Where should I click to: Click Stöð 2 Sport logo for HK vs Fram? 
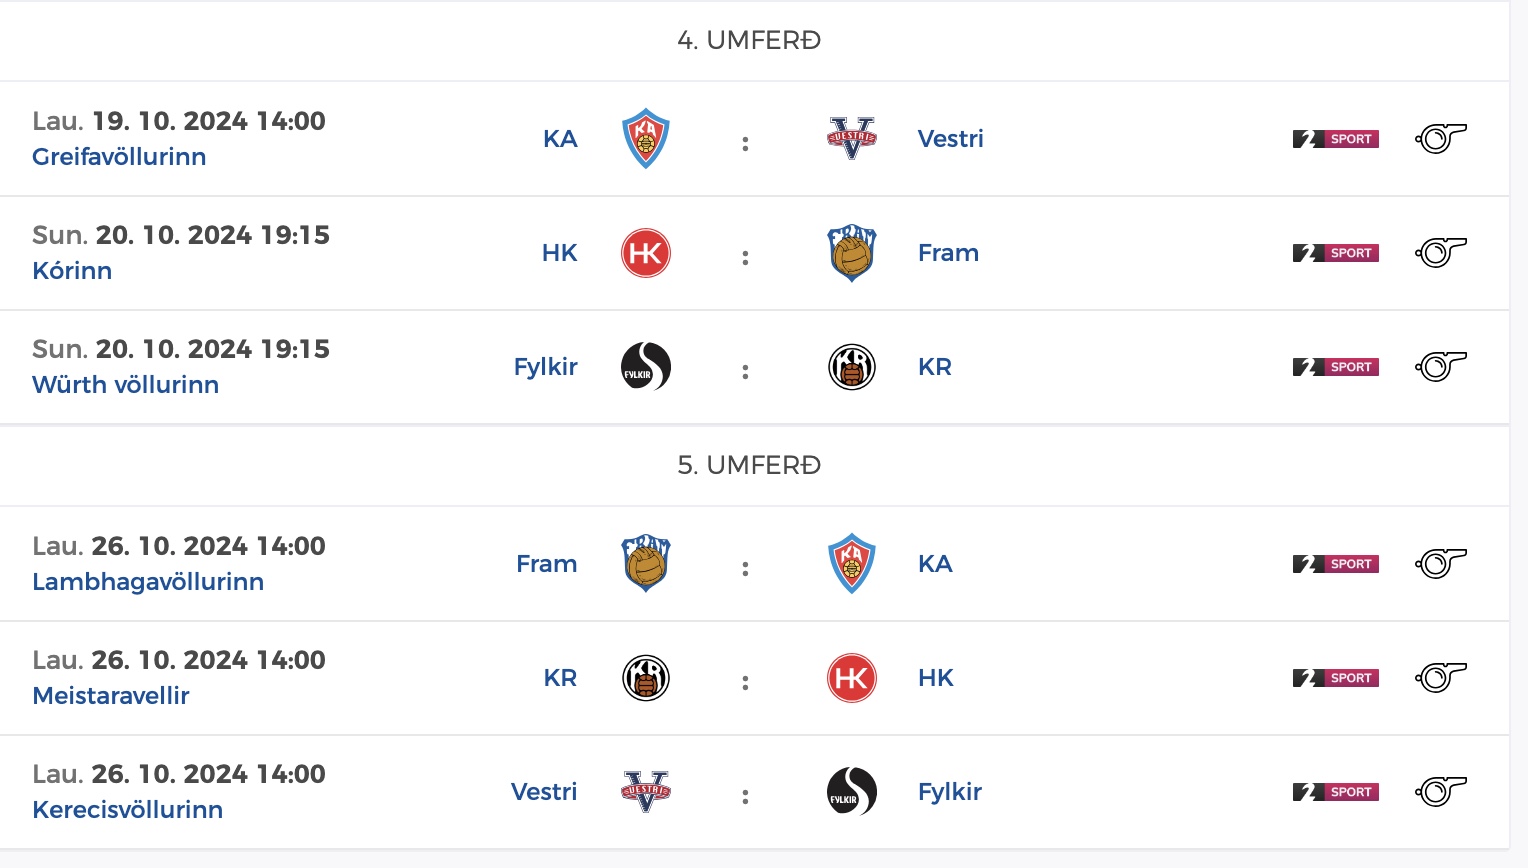pos(1336,253)
